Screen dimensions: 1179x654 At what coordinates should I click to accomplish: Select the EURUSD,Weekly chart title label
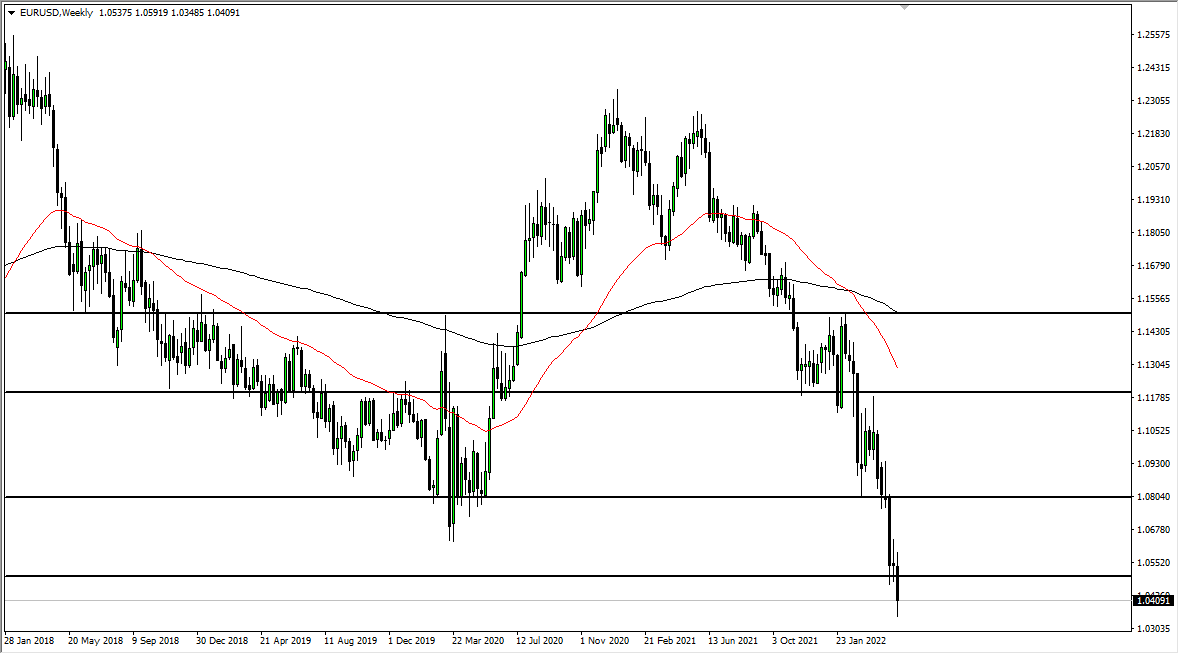pos(56,14)
